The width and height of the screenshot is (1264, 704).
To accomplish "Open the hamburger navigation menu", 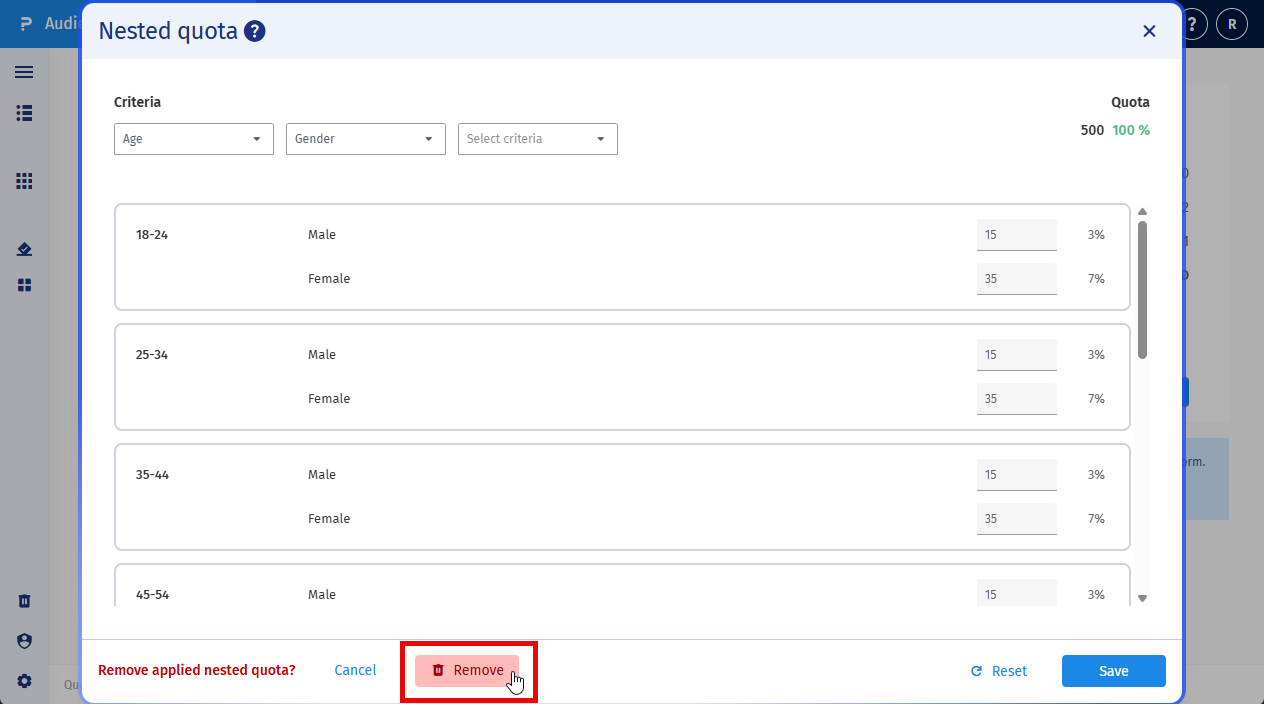I will 23,72.
